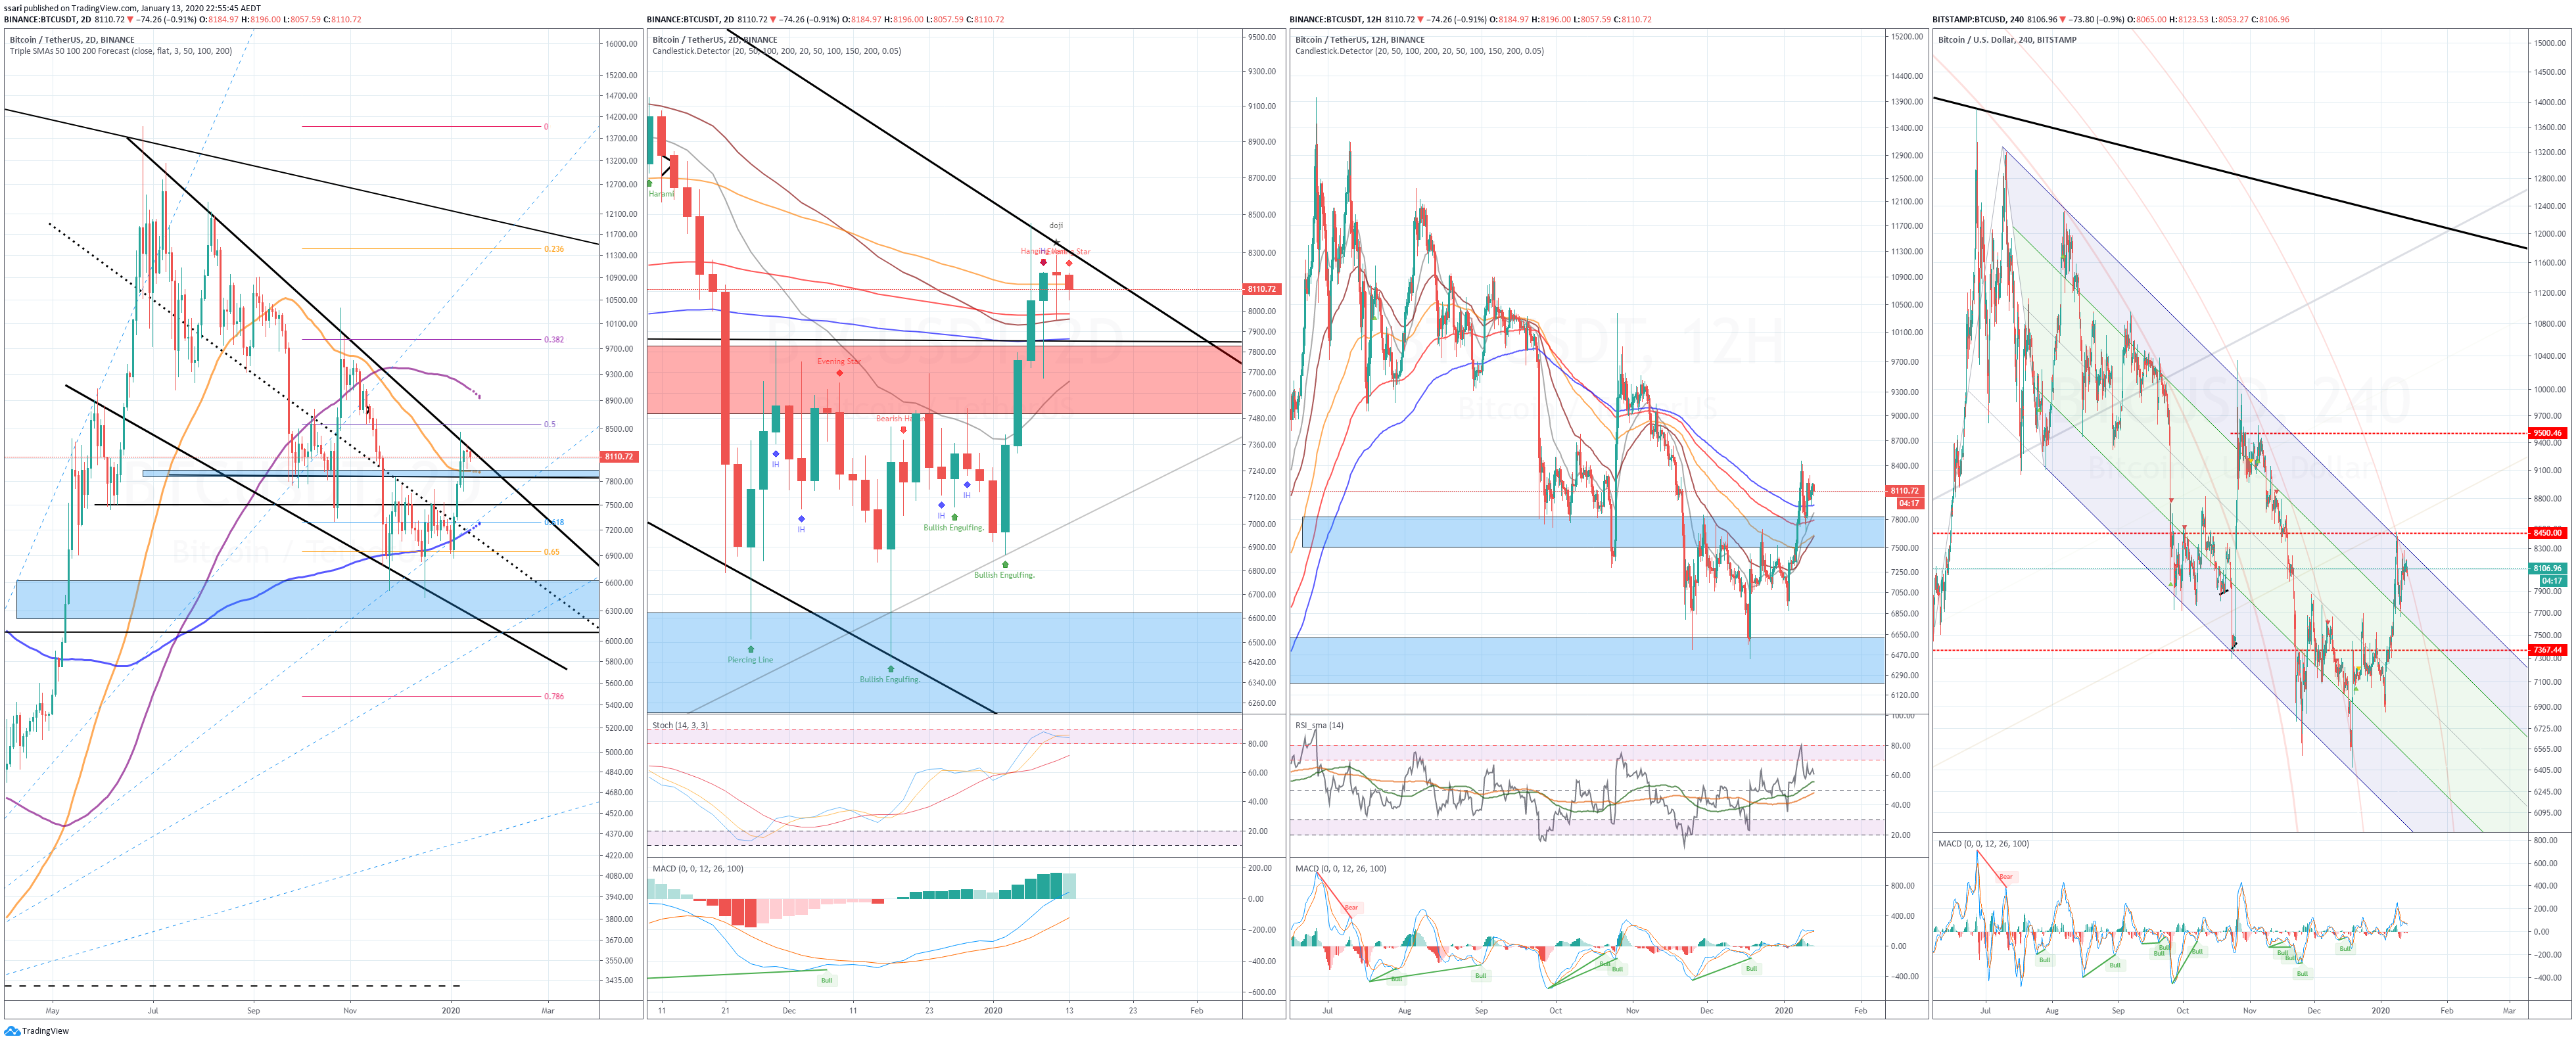This screenshot has width=2576, height=1043.
Task: Click the red 8450.00 price line tag
Action: [x=2547, y=533]
